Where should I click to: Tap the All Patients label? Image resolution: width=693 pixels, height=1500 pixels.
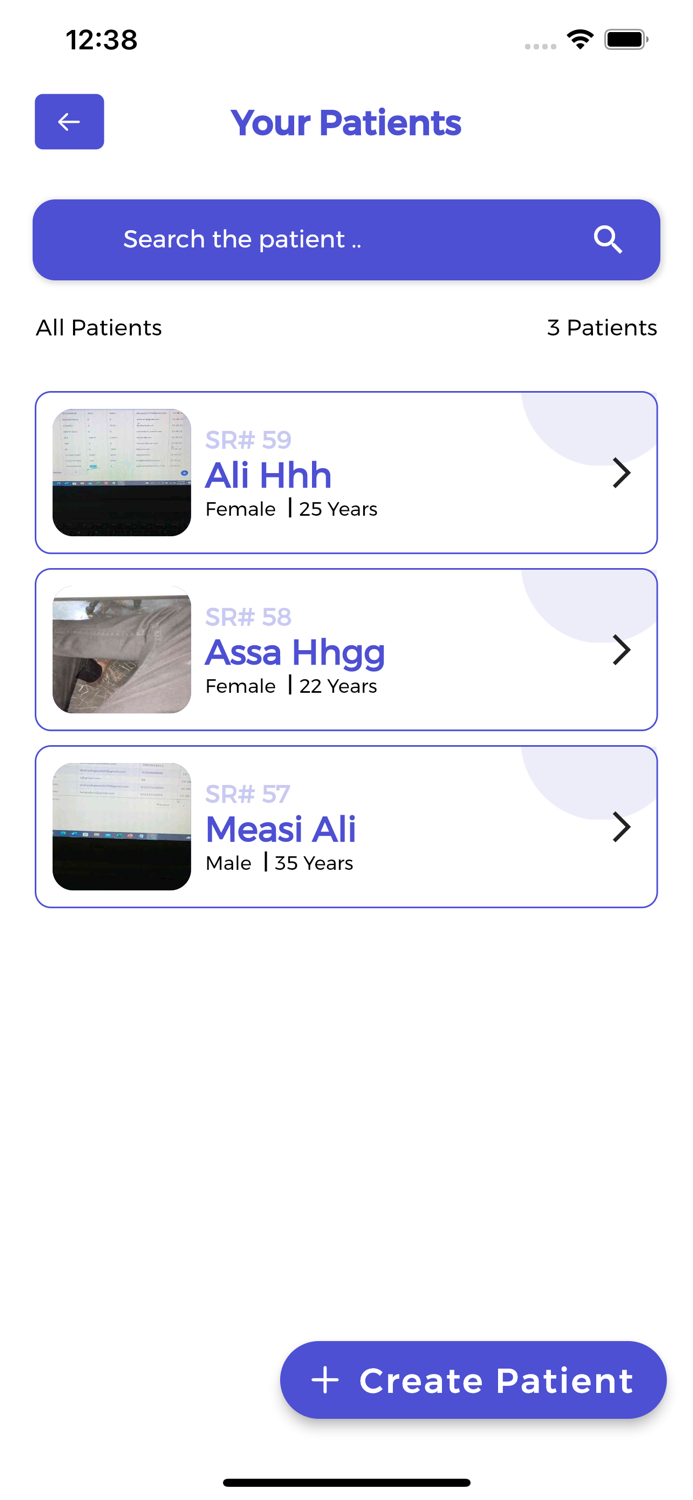click(99, 328)
